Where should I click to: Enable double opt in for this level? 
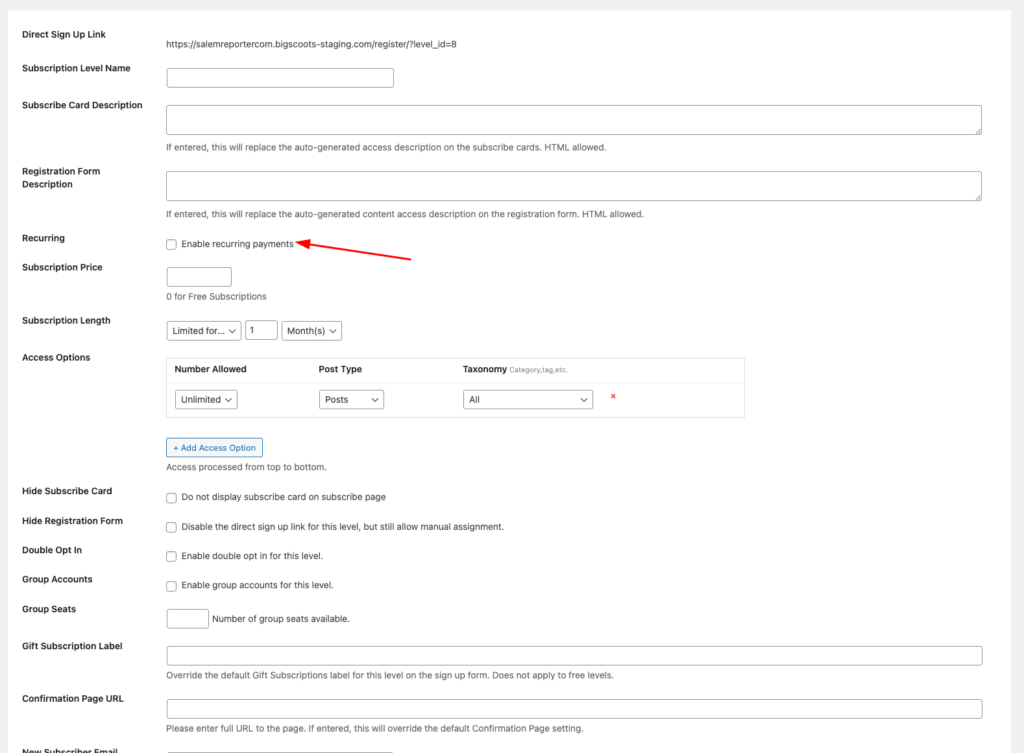[172, 557]
